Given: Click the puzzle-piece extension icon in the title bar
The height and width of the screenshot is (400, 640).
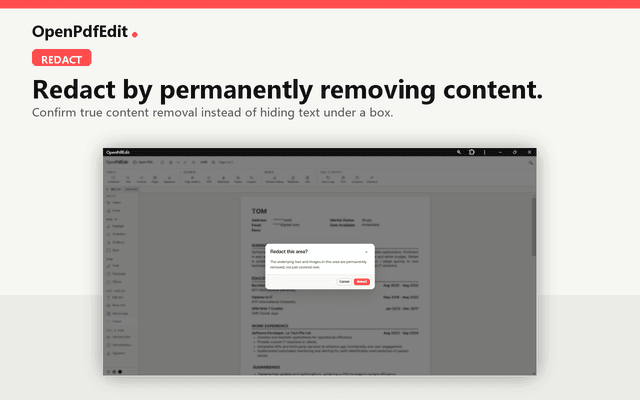Looking at the screenshot, I should (472, 152).
